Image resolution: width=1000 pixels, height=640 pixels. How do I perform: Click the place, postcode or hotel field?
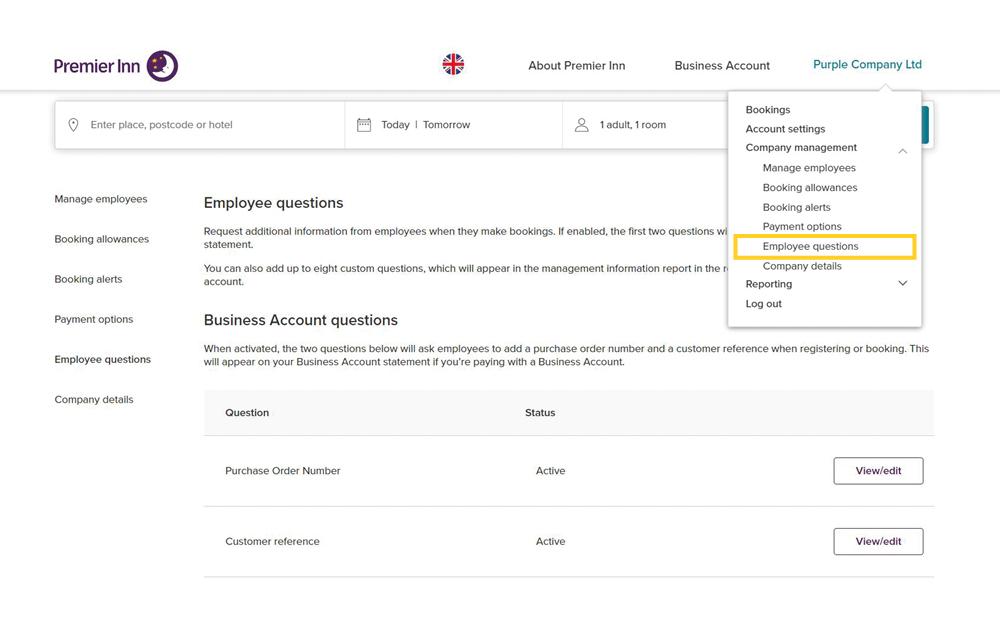[x=200, y=125]
